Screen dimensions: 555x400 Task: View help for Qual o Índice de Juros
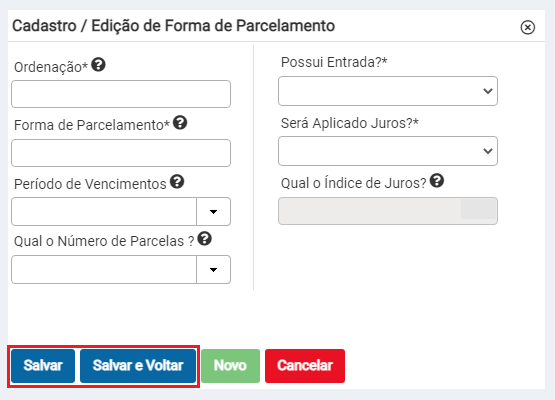(437, 181)
